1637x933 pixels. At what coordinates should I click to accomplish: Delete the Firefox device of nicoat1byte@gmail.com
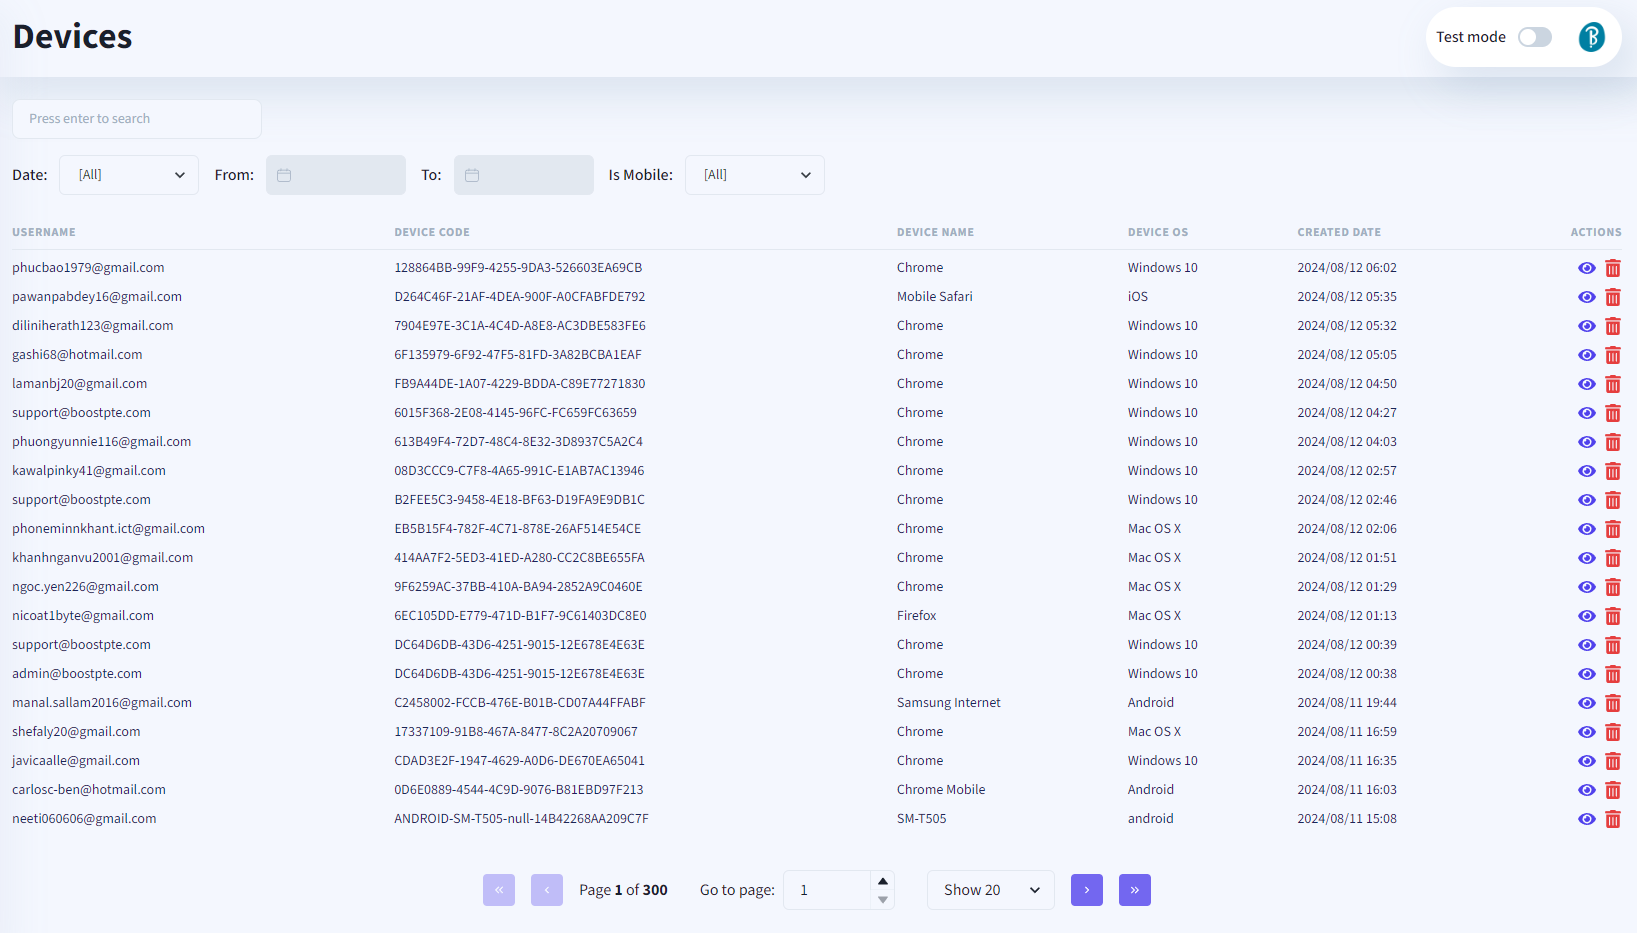(x=1612, y=616)
